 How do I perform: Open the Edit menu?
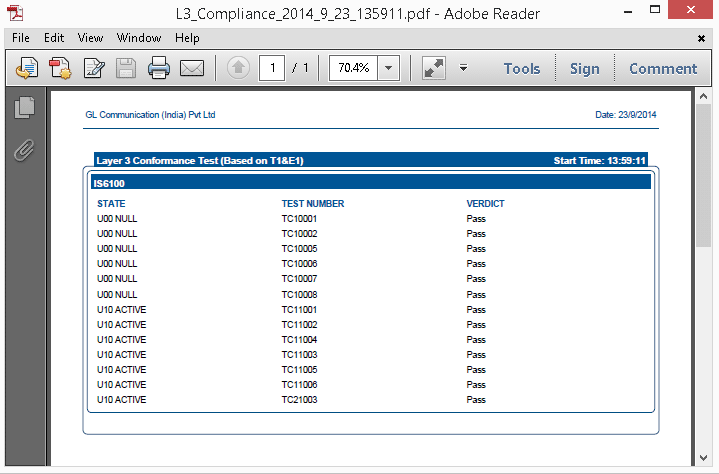54,38
